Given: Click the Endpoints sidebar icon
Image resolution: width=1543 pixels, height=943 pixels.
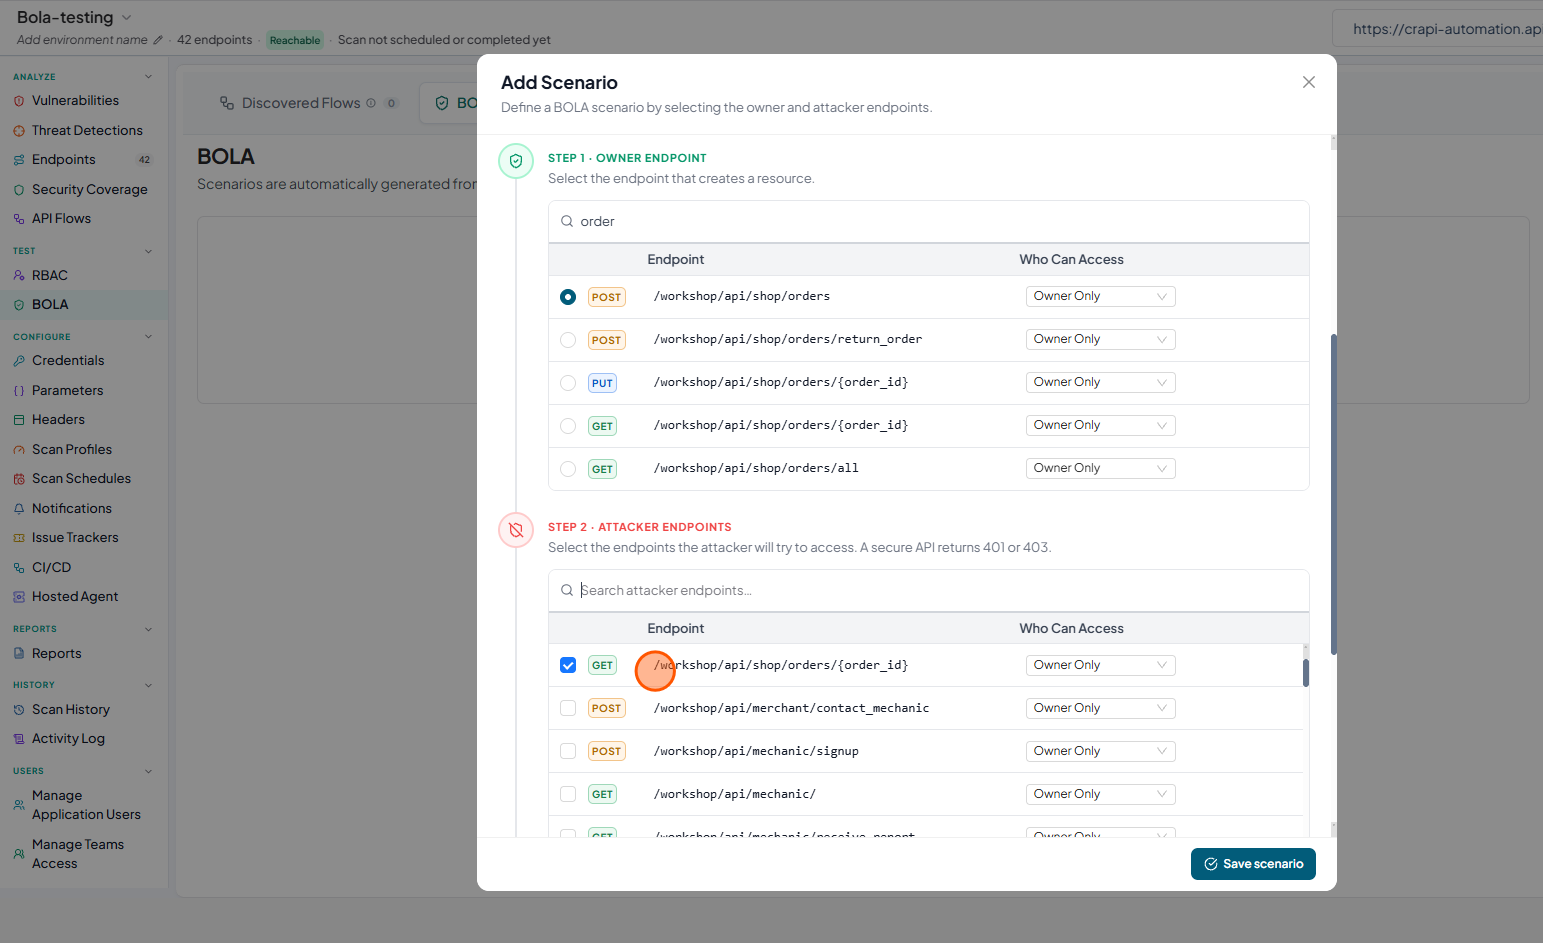Looking at the screenshot, I should coord(19,160).
